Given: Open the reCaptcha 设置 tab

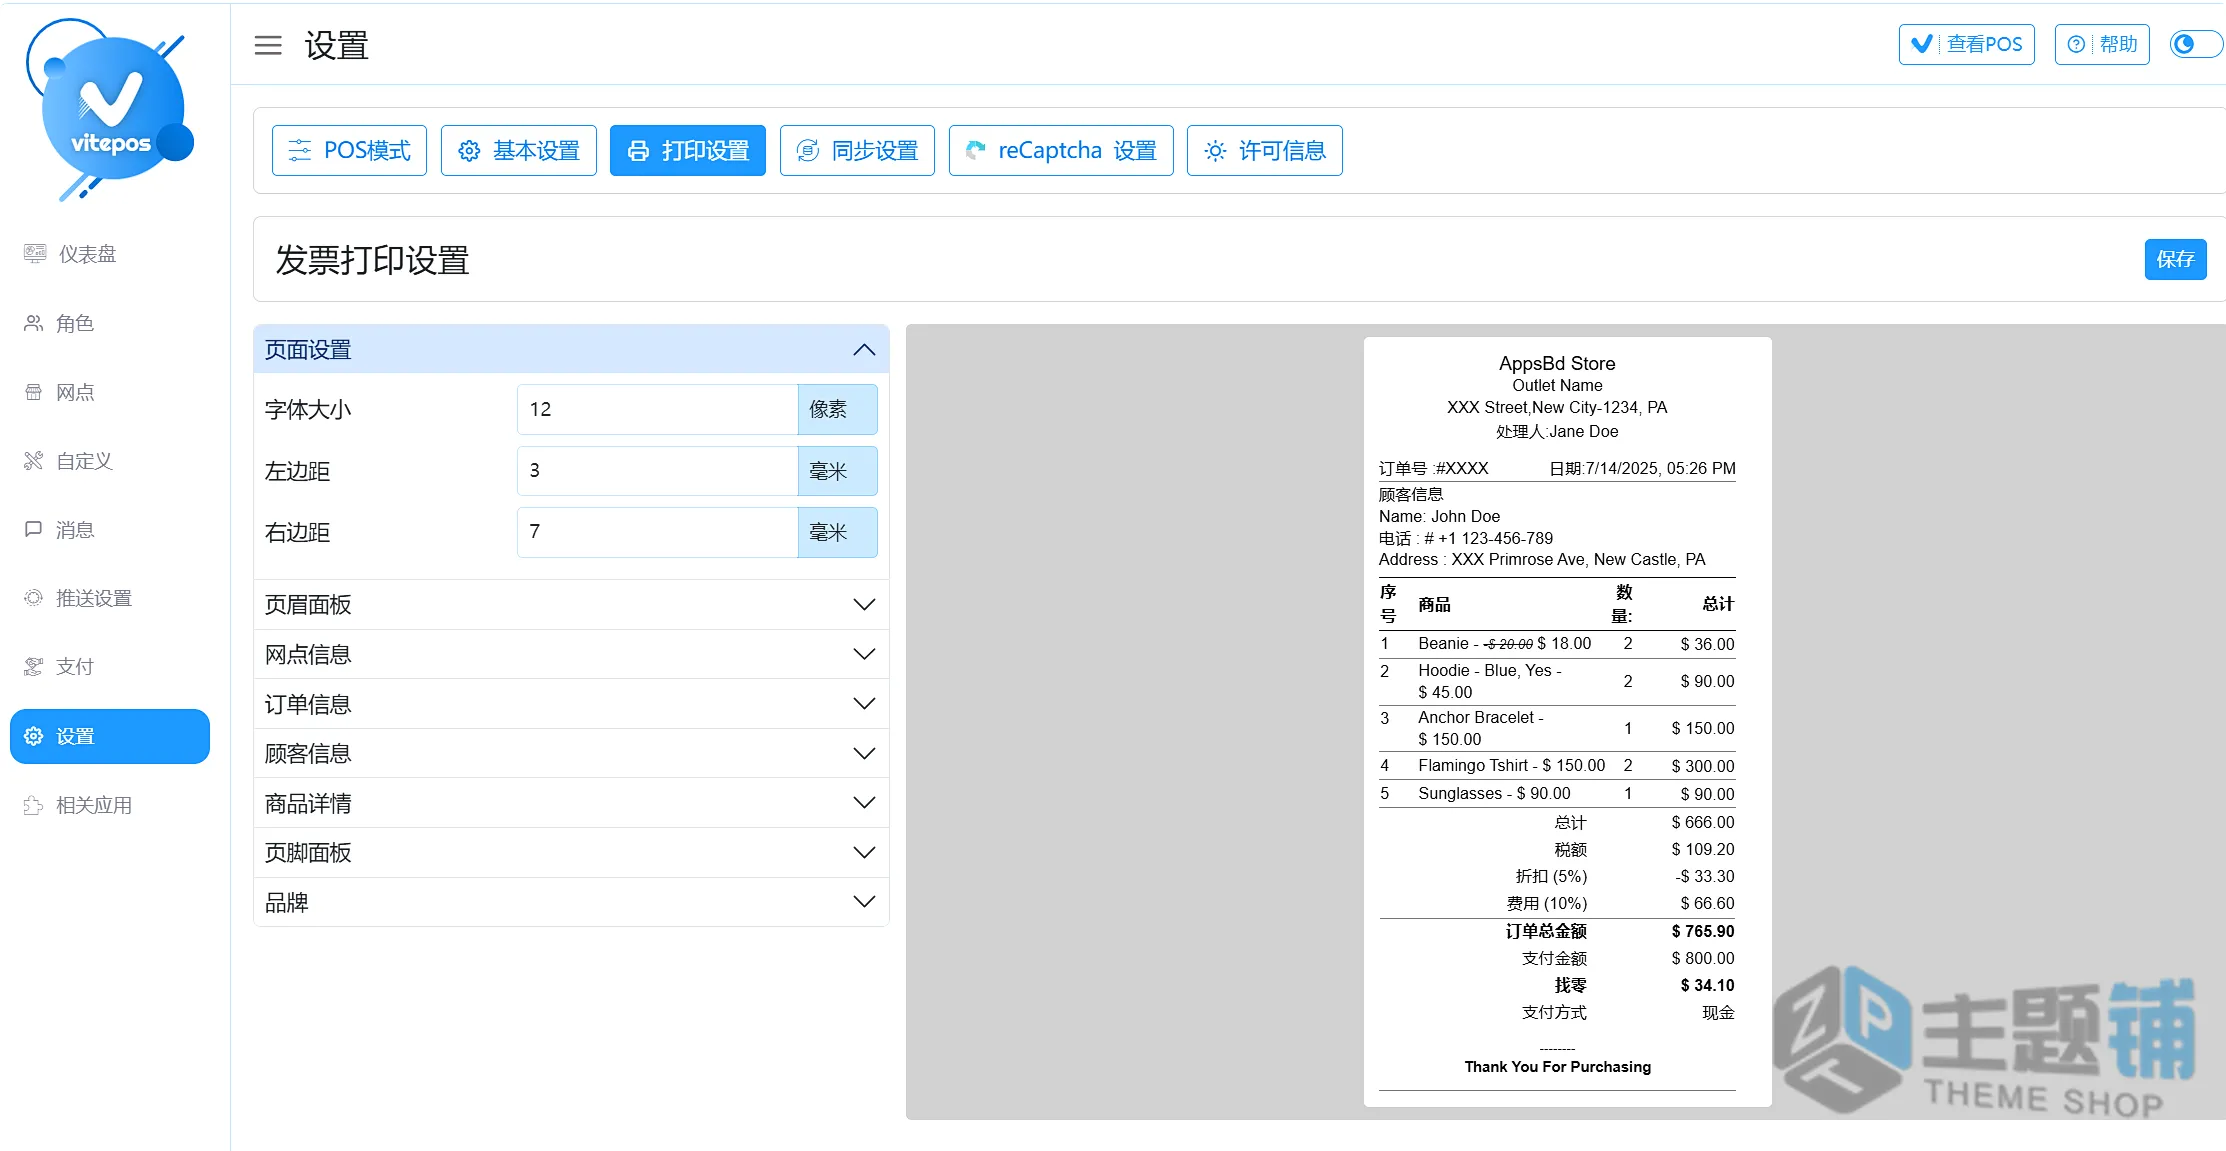Looking at the screenshot, I should (1061, 150).
